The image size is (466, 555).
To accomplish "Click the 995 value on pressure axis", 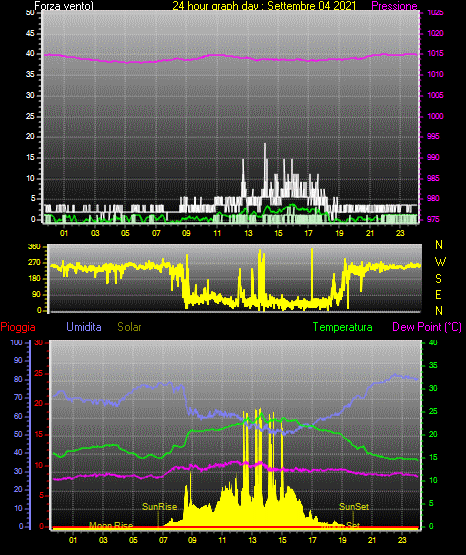I will [x=433, y=136].
